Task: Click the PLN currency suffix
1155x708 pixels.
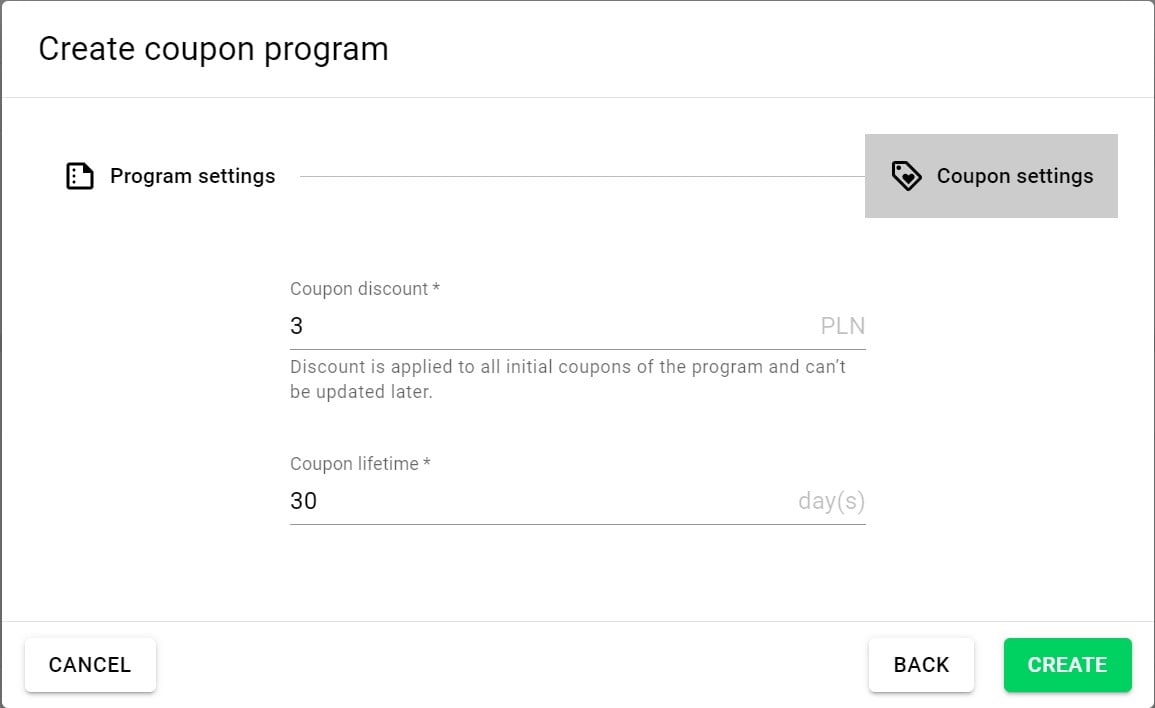Action: [842, 326]
